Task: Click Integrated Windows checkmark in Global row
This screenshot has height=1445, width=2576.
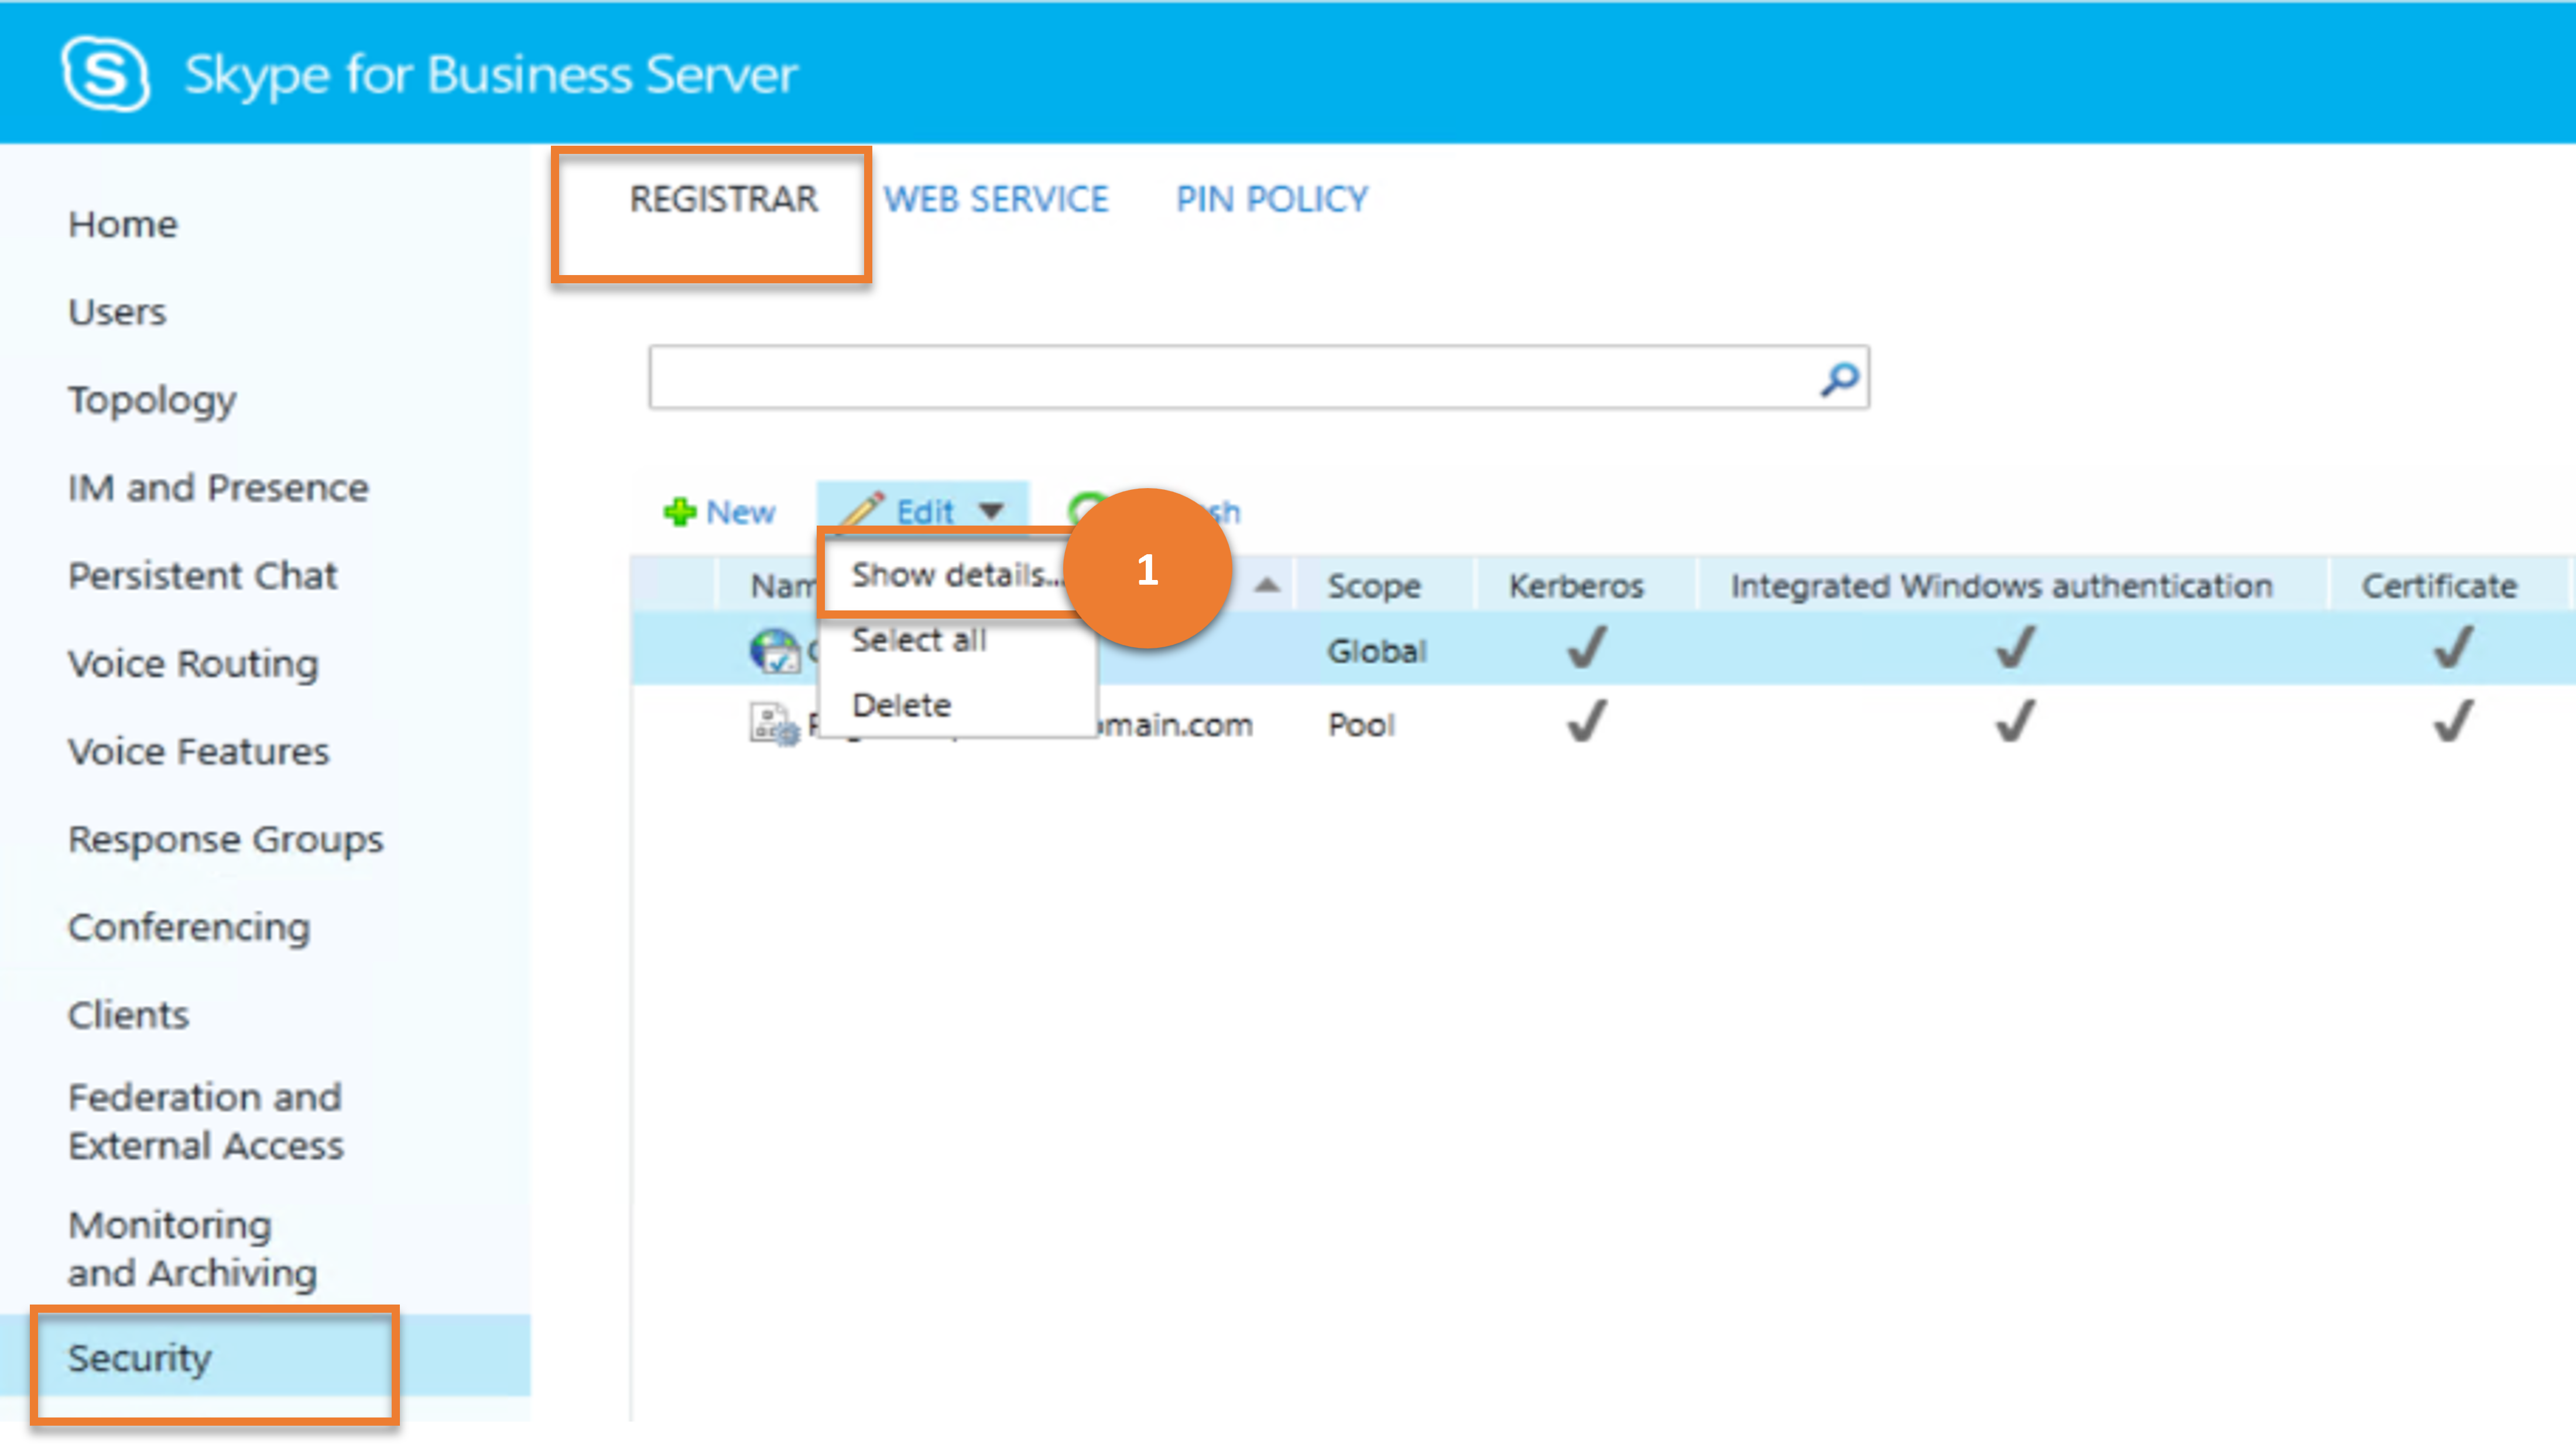Action: coord(2015,647)
